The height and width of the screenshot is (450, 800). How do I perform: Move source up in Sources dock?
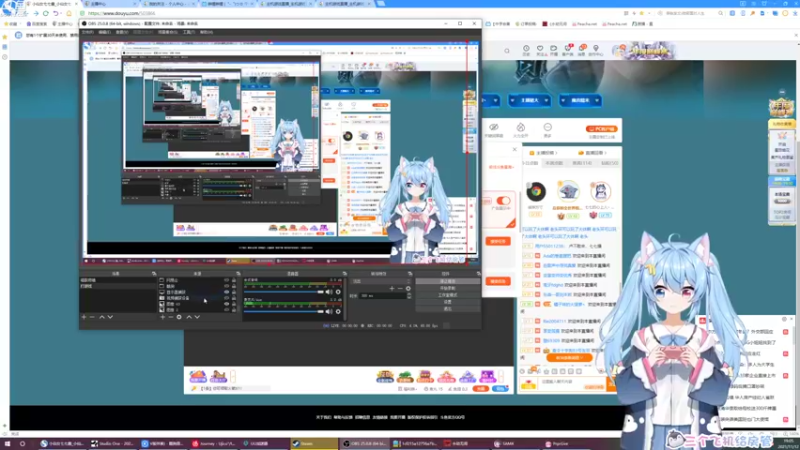(x=189, y=317)
